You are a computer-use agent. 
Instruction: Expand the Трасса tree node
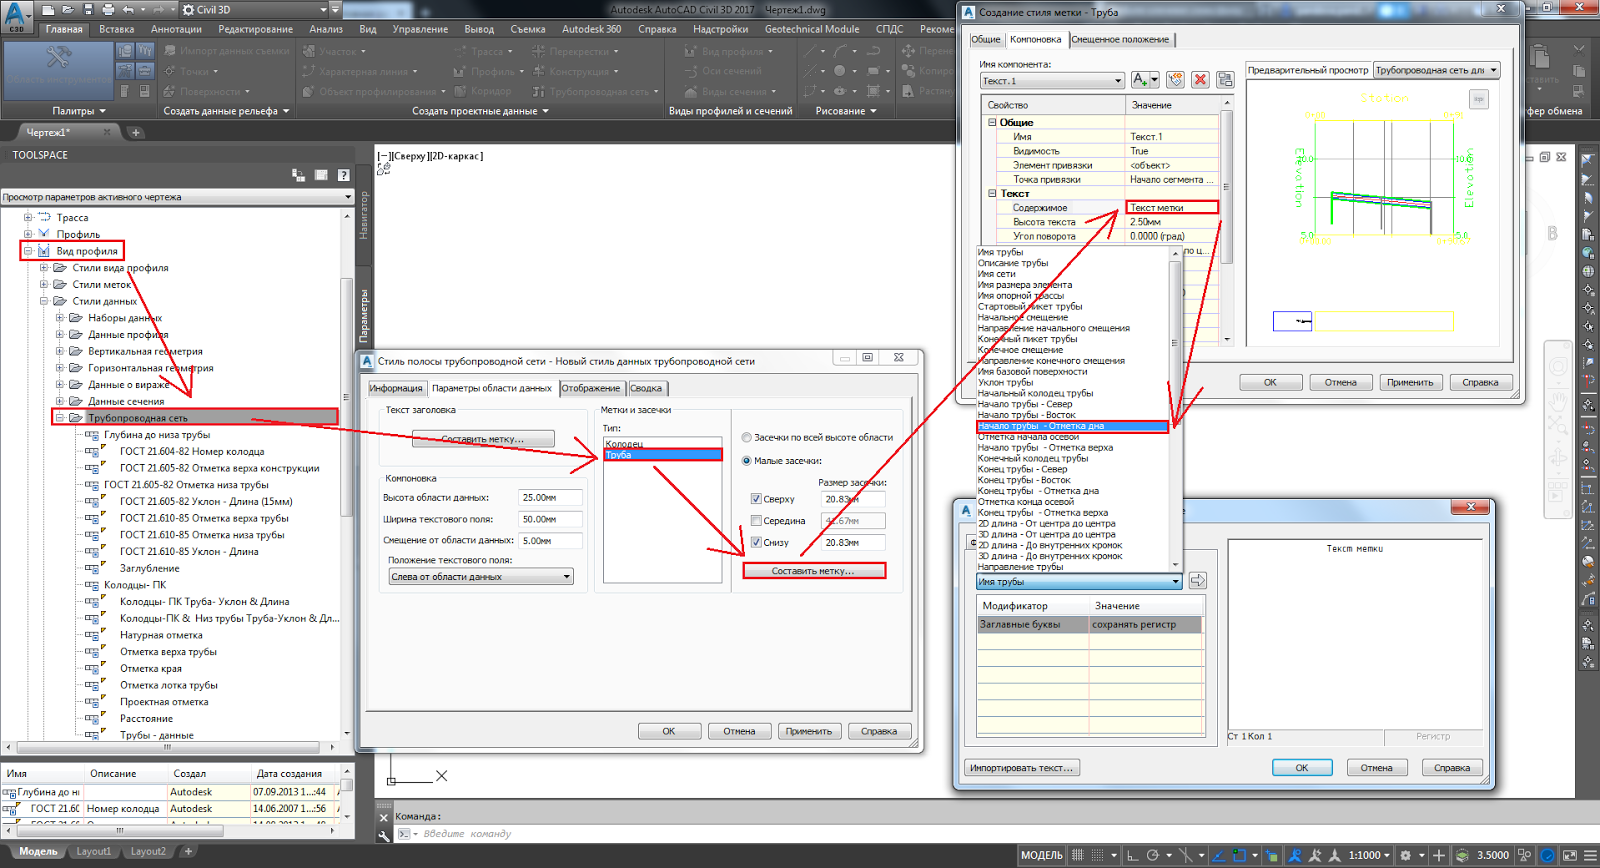pos(28,217)
